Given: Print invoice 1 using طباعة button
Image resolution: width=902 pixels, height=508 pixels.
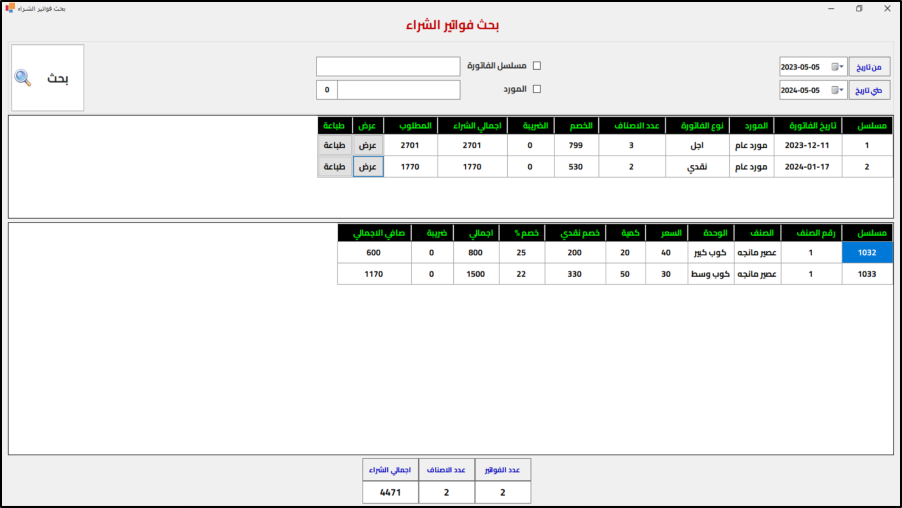Looking at the screenshot, I should tap(335, 145).
